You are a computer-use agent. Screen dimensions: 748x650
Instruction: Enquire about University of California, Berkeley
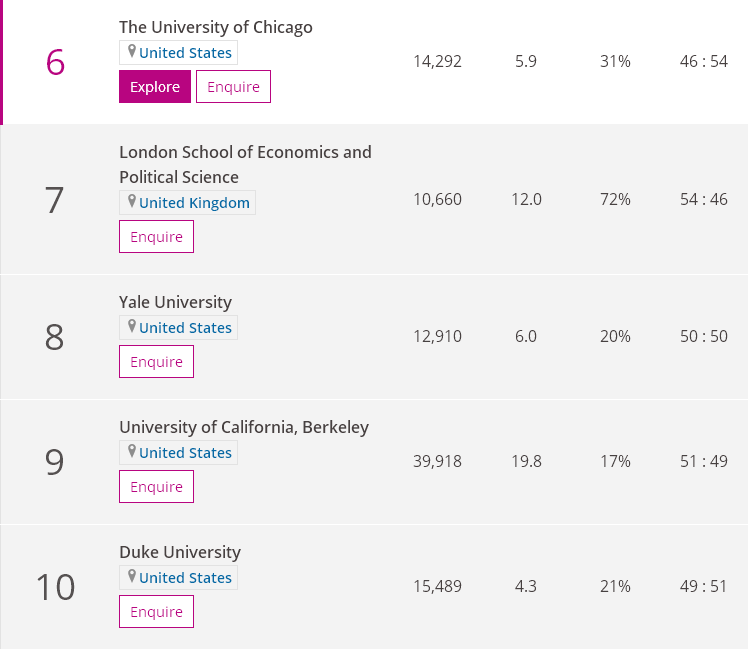pyautogui.click(x=156, y=487)
